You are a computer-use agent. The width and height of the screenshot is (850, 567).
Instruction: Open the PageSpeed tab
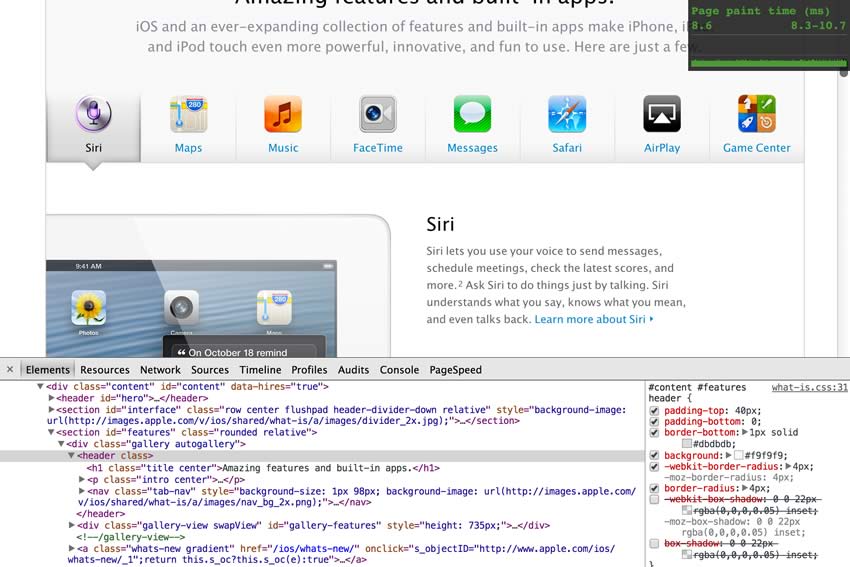coord(455,370)
